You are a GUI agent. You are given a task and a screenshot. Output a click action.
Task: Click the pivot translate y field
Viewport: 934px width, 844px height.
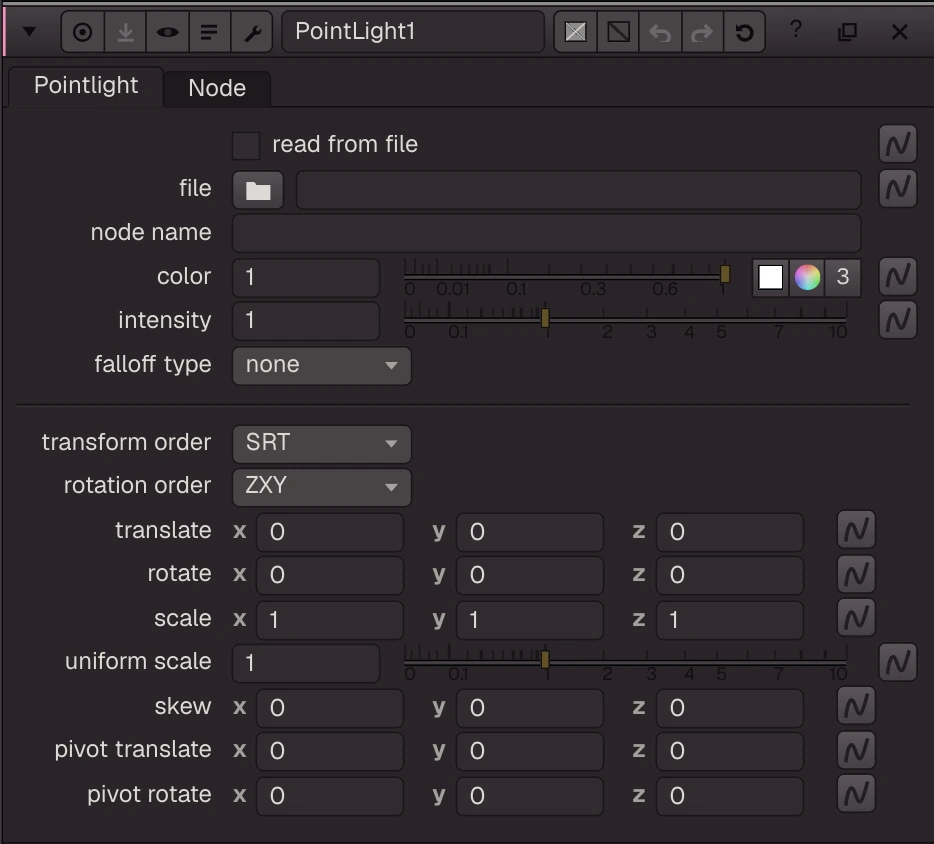point(530,751)
